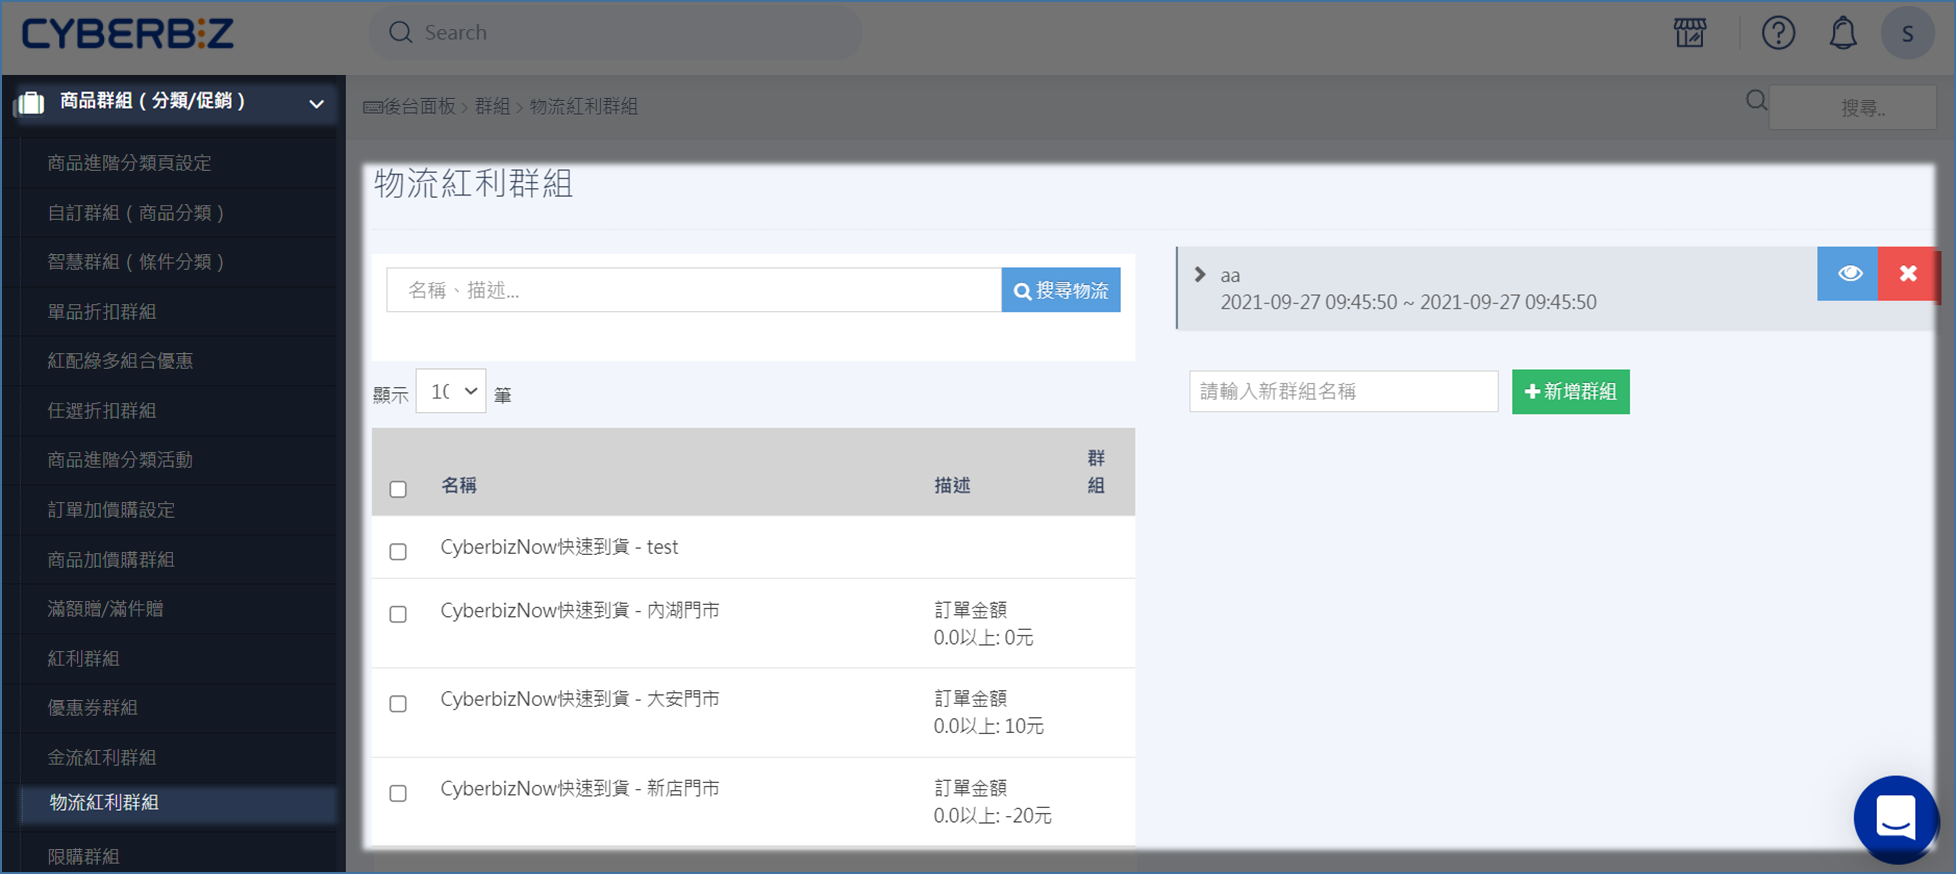The width and height of the screenshot is (1956, 874).
Task: Delete the aa group with red X
Action: point(1908,273)
